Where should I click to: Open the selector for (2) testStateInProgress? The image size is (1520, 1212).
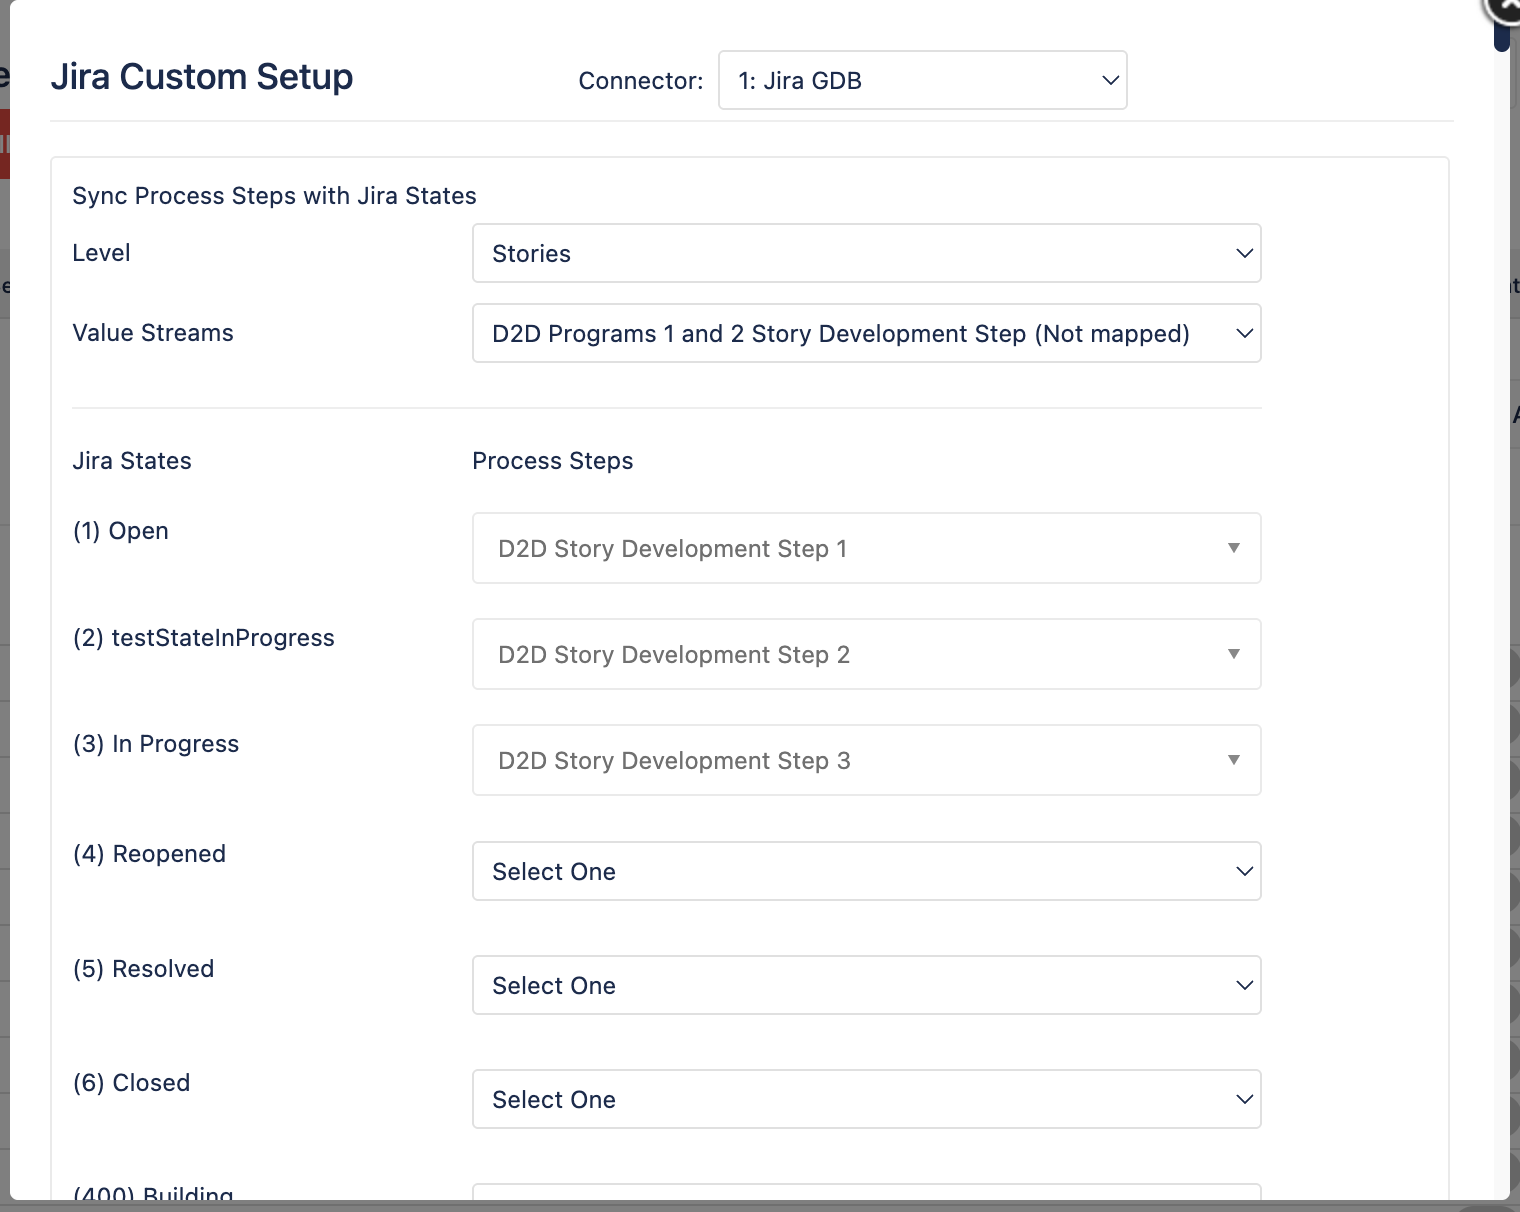pyautogui.click(x=866, y=654)
